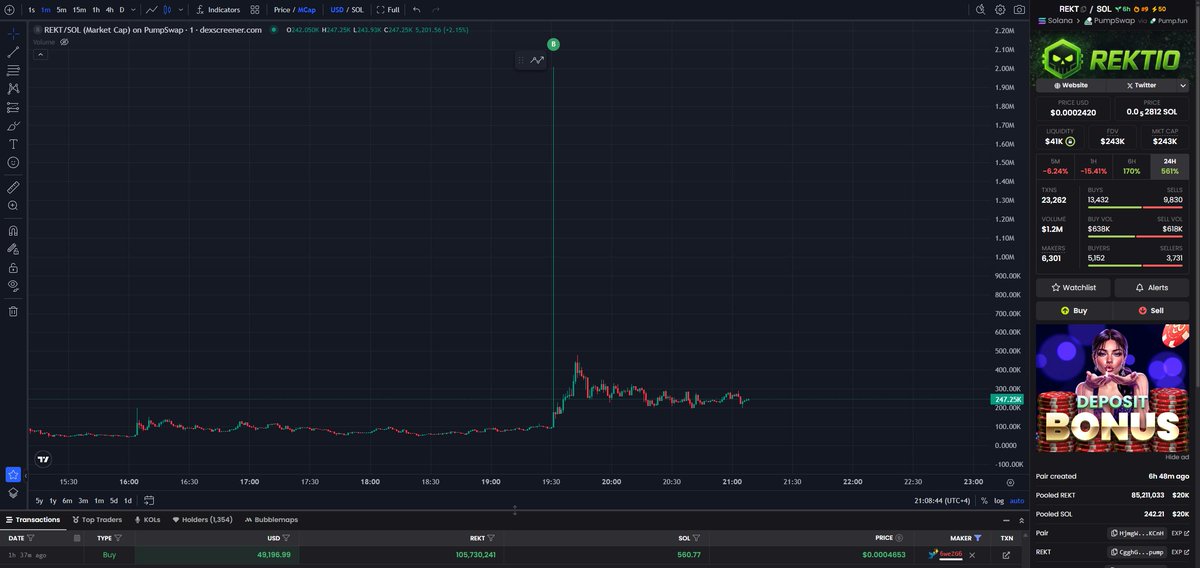
Task: Lock all drawing tools
Action: [x=13, y=267]
